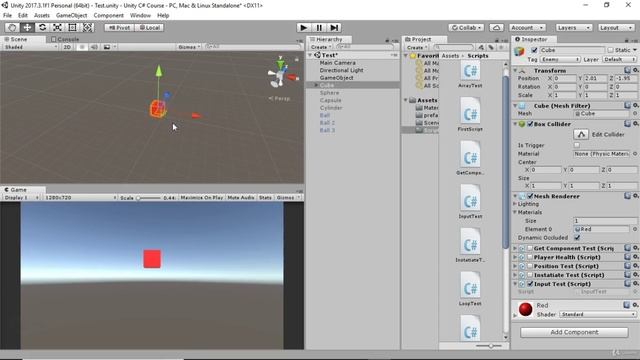The image size is (640, 360).
Task: Open the Component menu
Action: pyautogui.click(x=109, y=15)
